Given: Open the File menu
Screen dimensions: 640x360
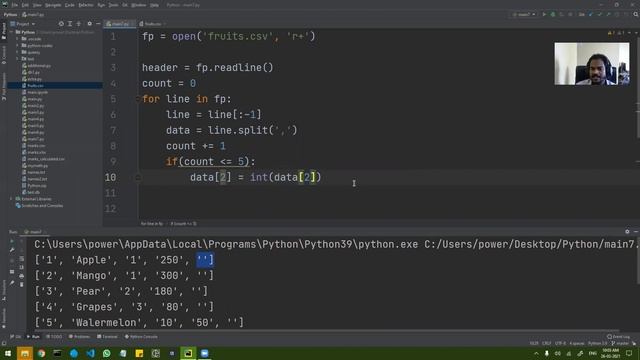Looking at the screenshot, I should 15,5.
